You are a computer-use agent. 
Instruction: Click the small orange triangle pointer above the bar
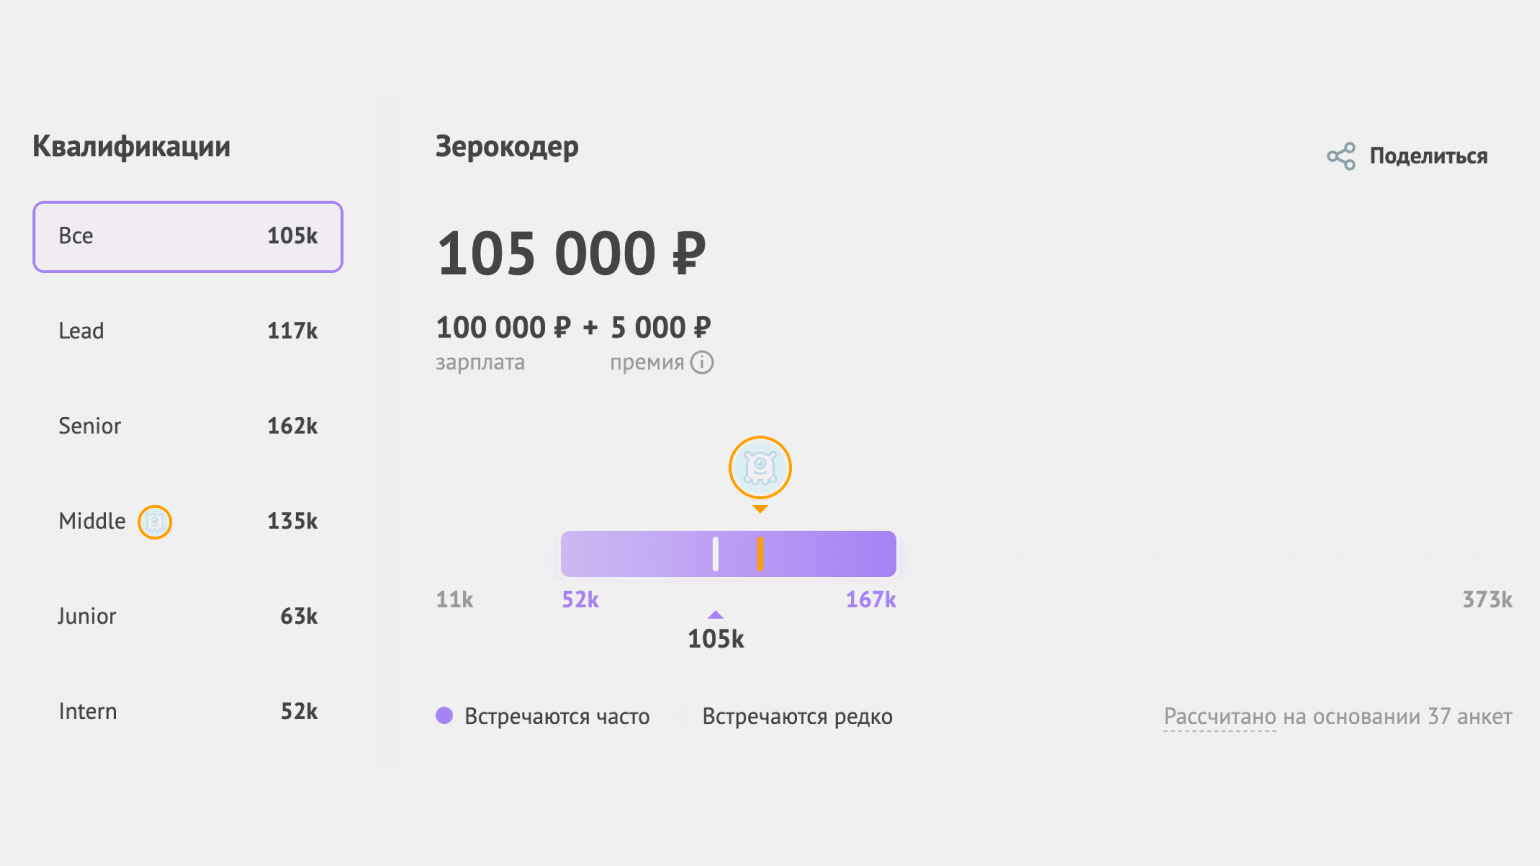tap(760, 510)
